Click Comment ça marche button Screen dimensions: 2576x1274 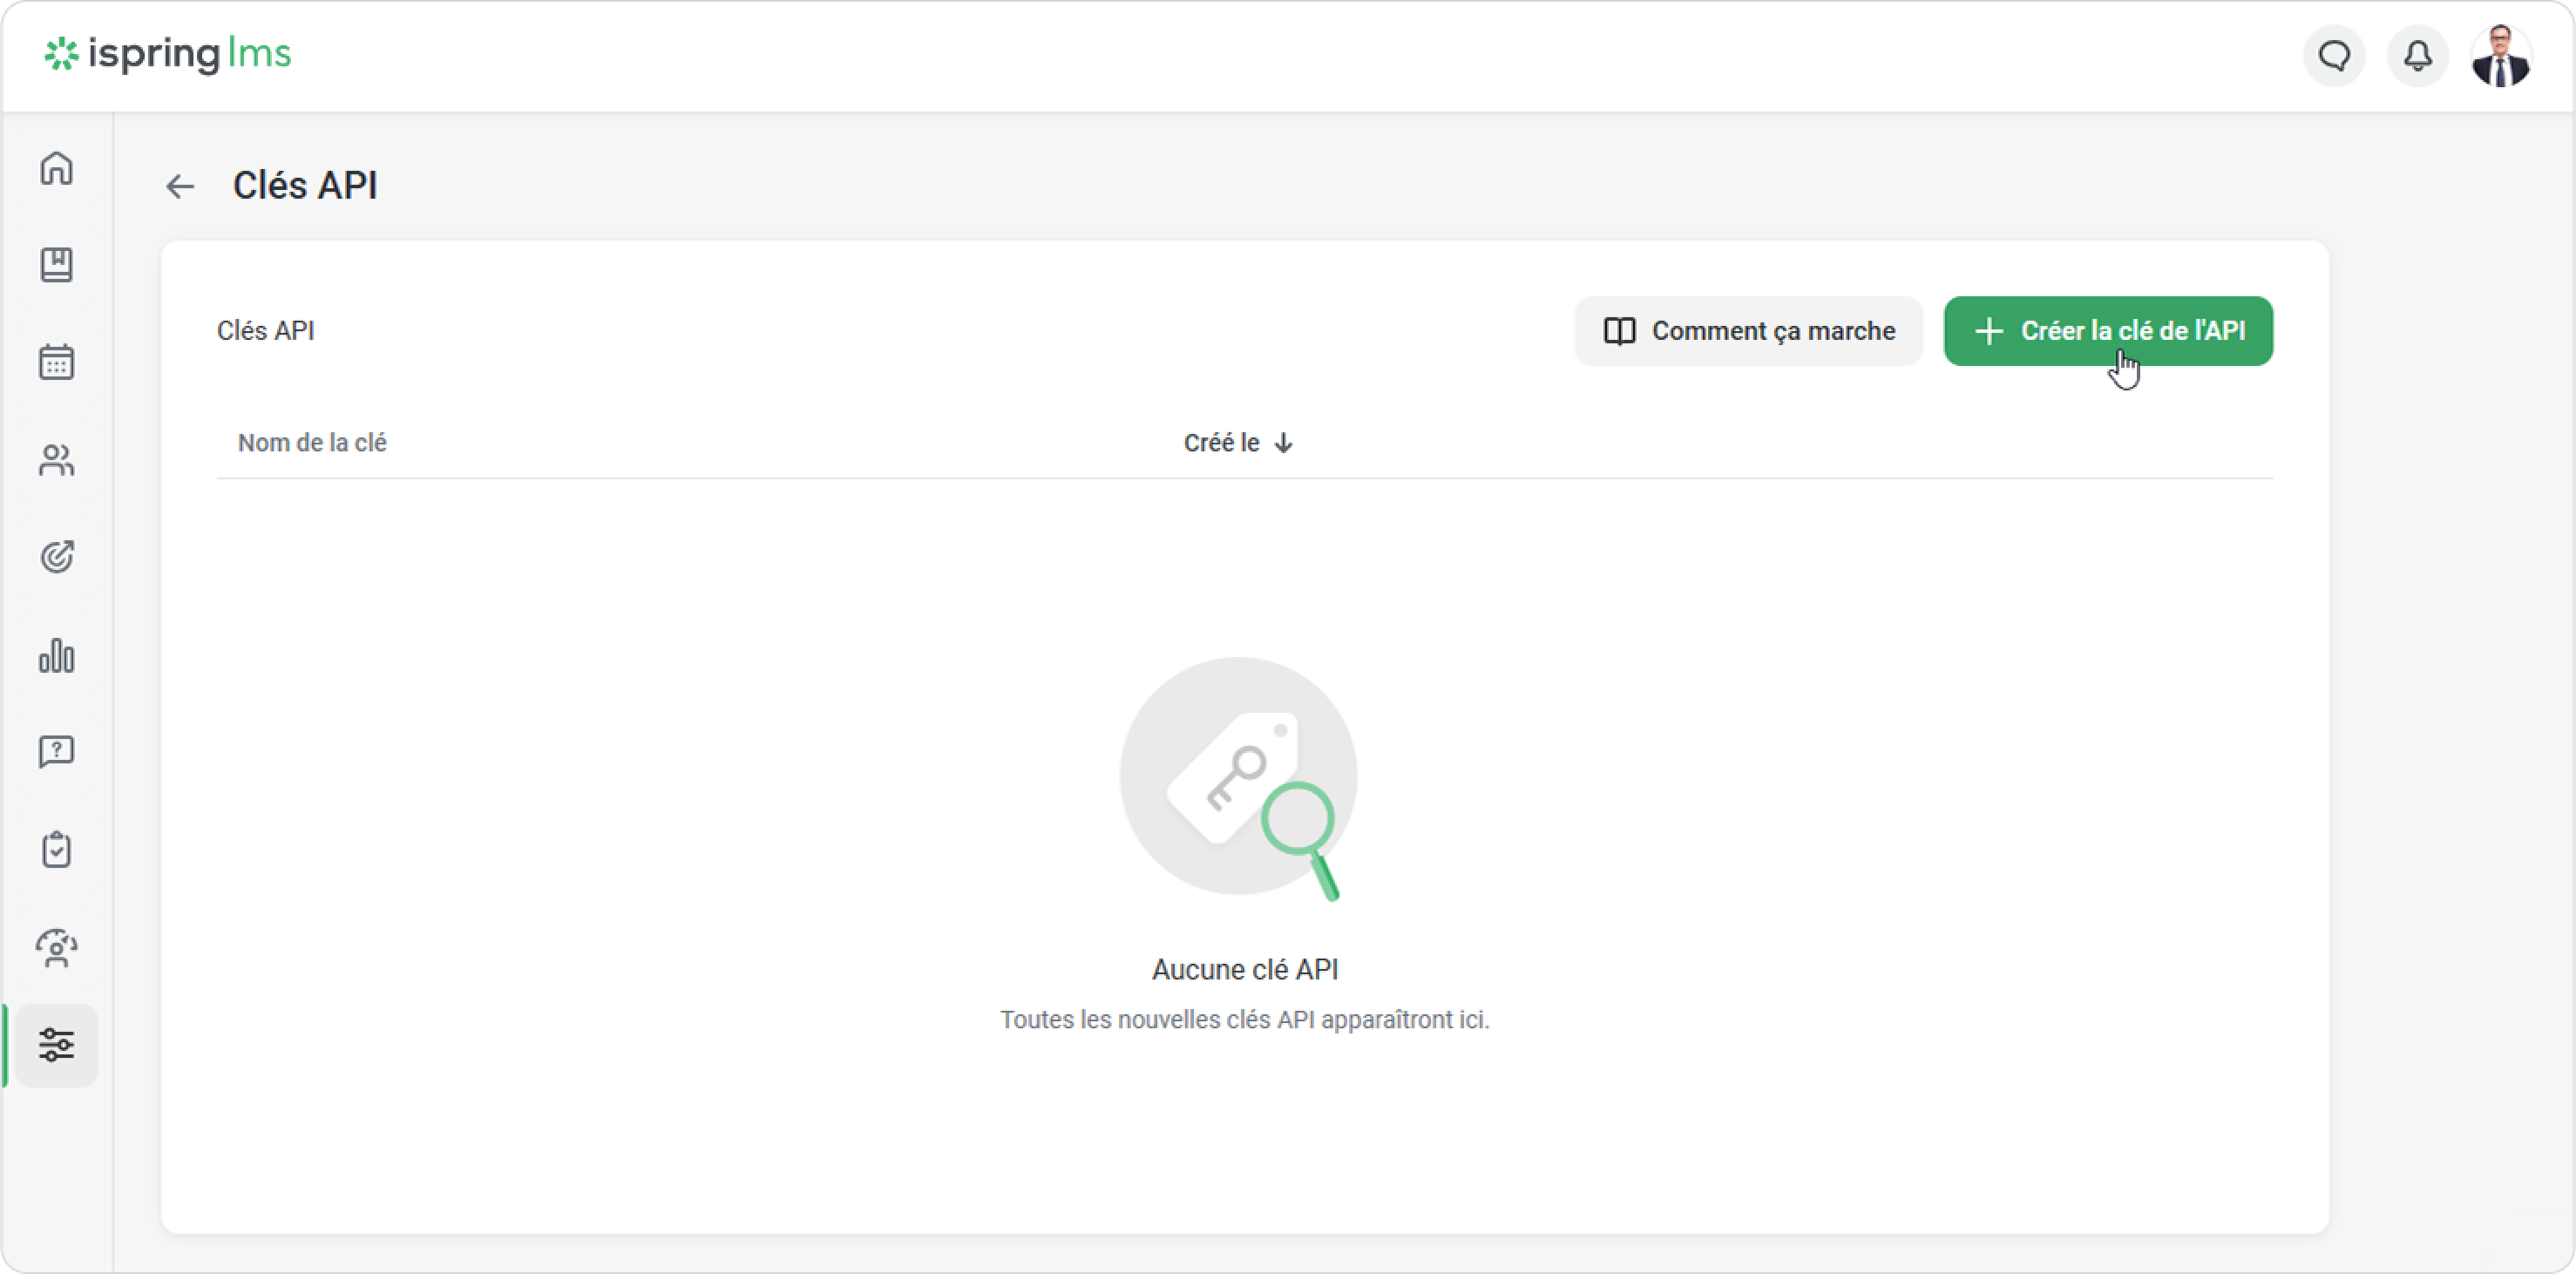pyautogui.click(x=1748, y=331)
